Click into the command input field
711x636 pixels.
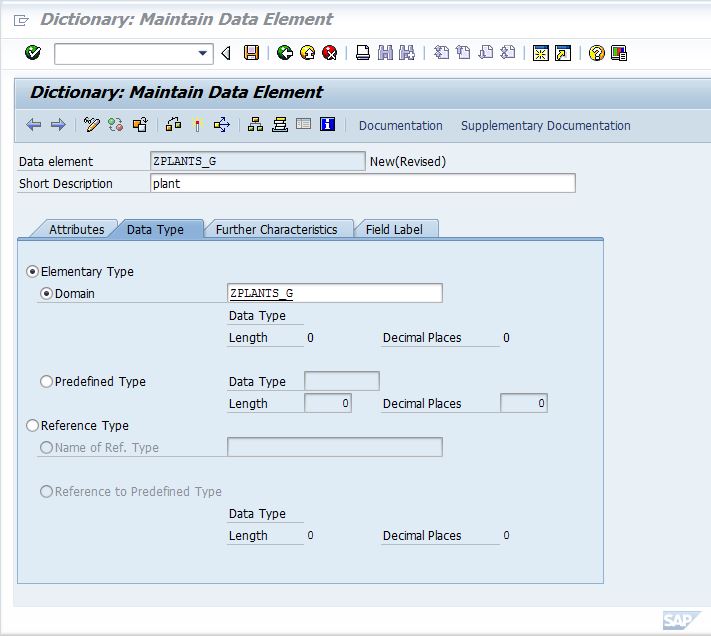[126, 53]
